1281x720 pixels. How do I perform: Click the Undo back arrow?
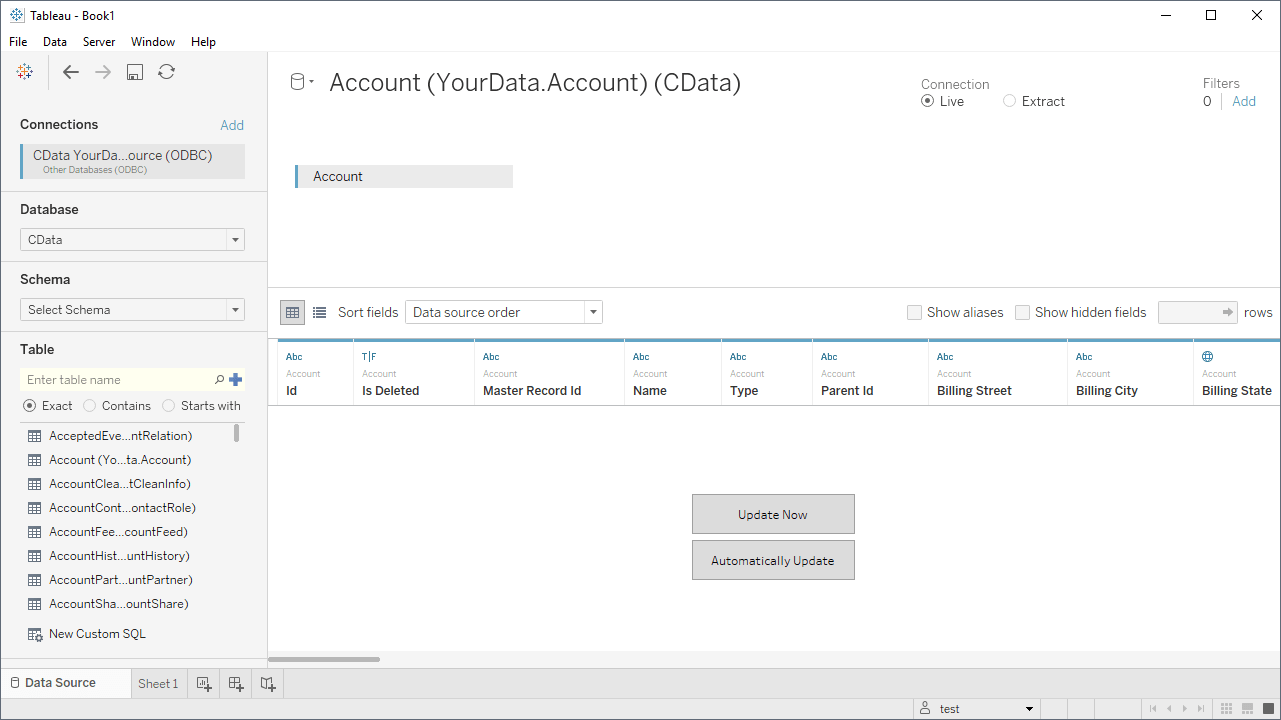pyautogui.click(x=70, y=71)
